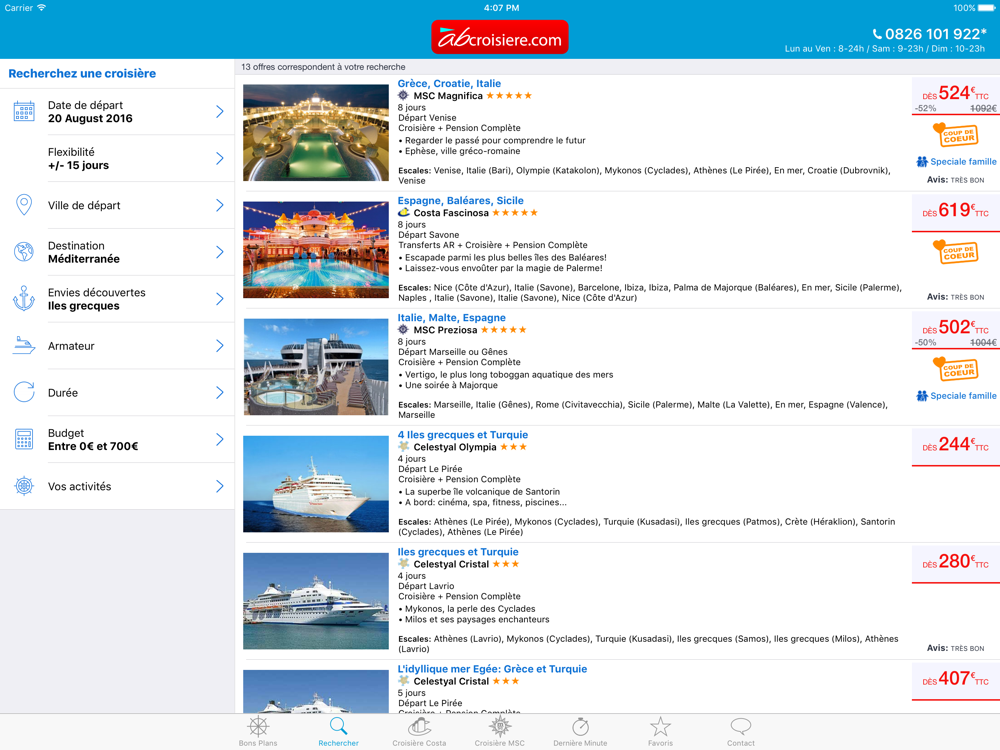Image resolution: width=1000 pixels, height=750 pixels.
Task: Tap the Celestyal logo beside Celestyal Olympia
Action: click(x=403, y=446)
